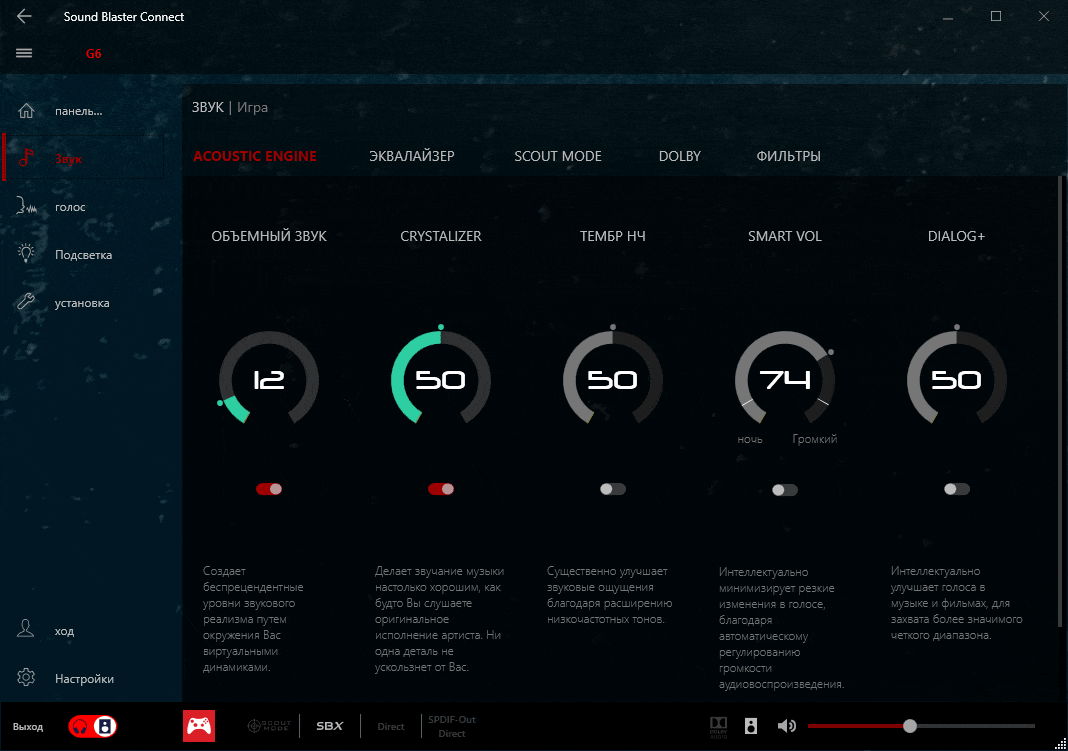Click the master volume slider handle
Viewport: 1068px width, 751px height.
coord(910,726)
